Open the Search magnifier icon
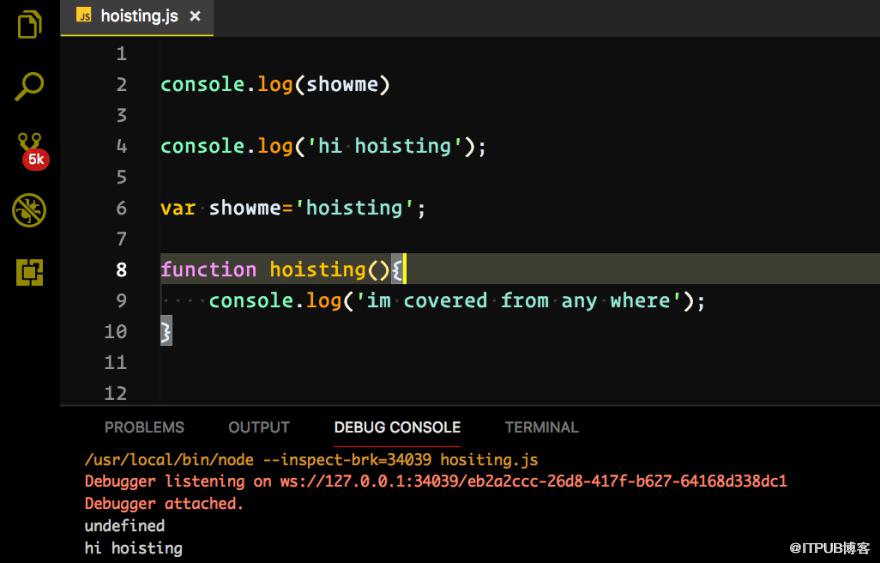 (x=29, y=86)
